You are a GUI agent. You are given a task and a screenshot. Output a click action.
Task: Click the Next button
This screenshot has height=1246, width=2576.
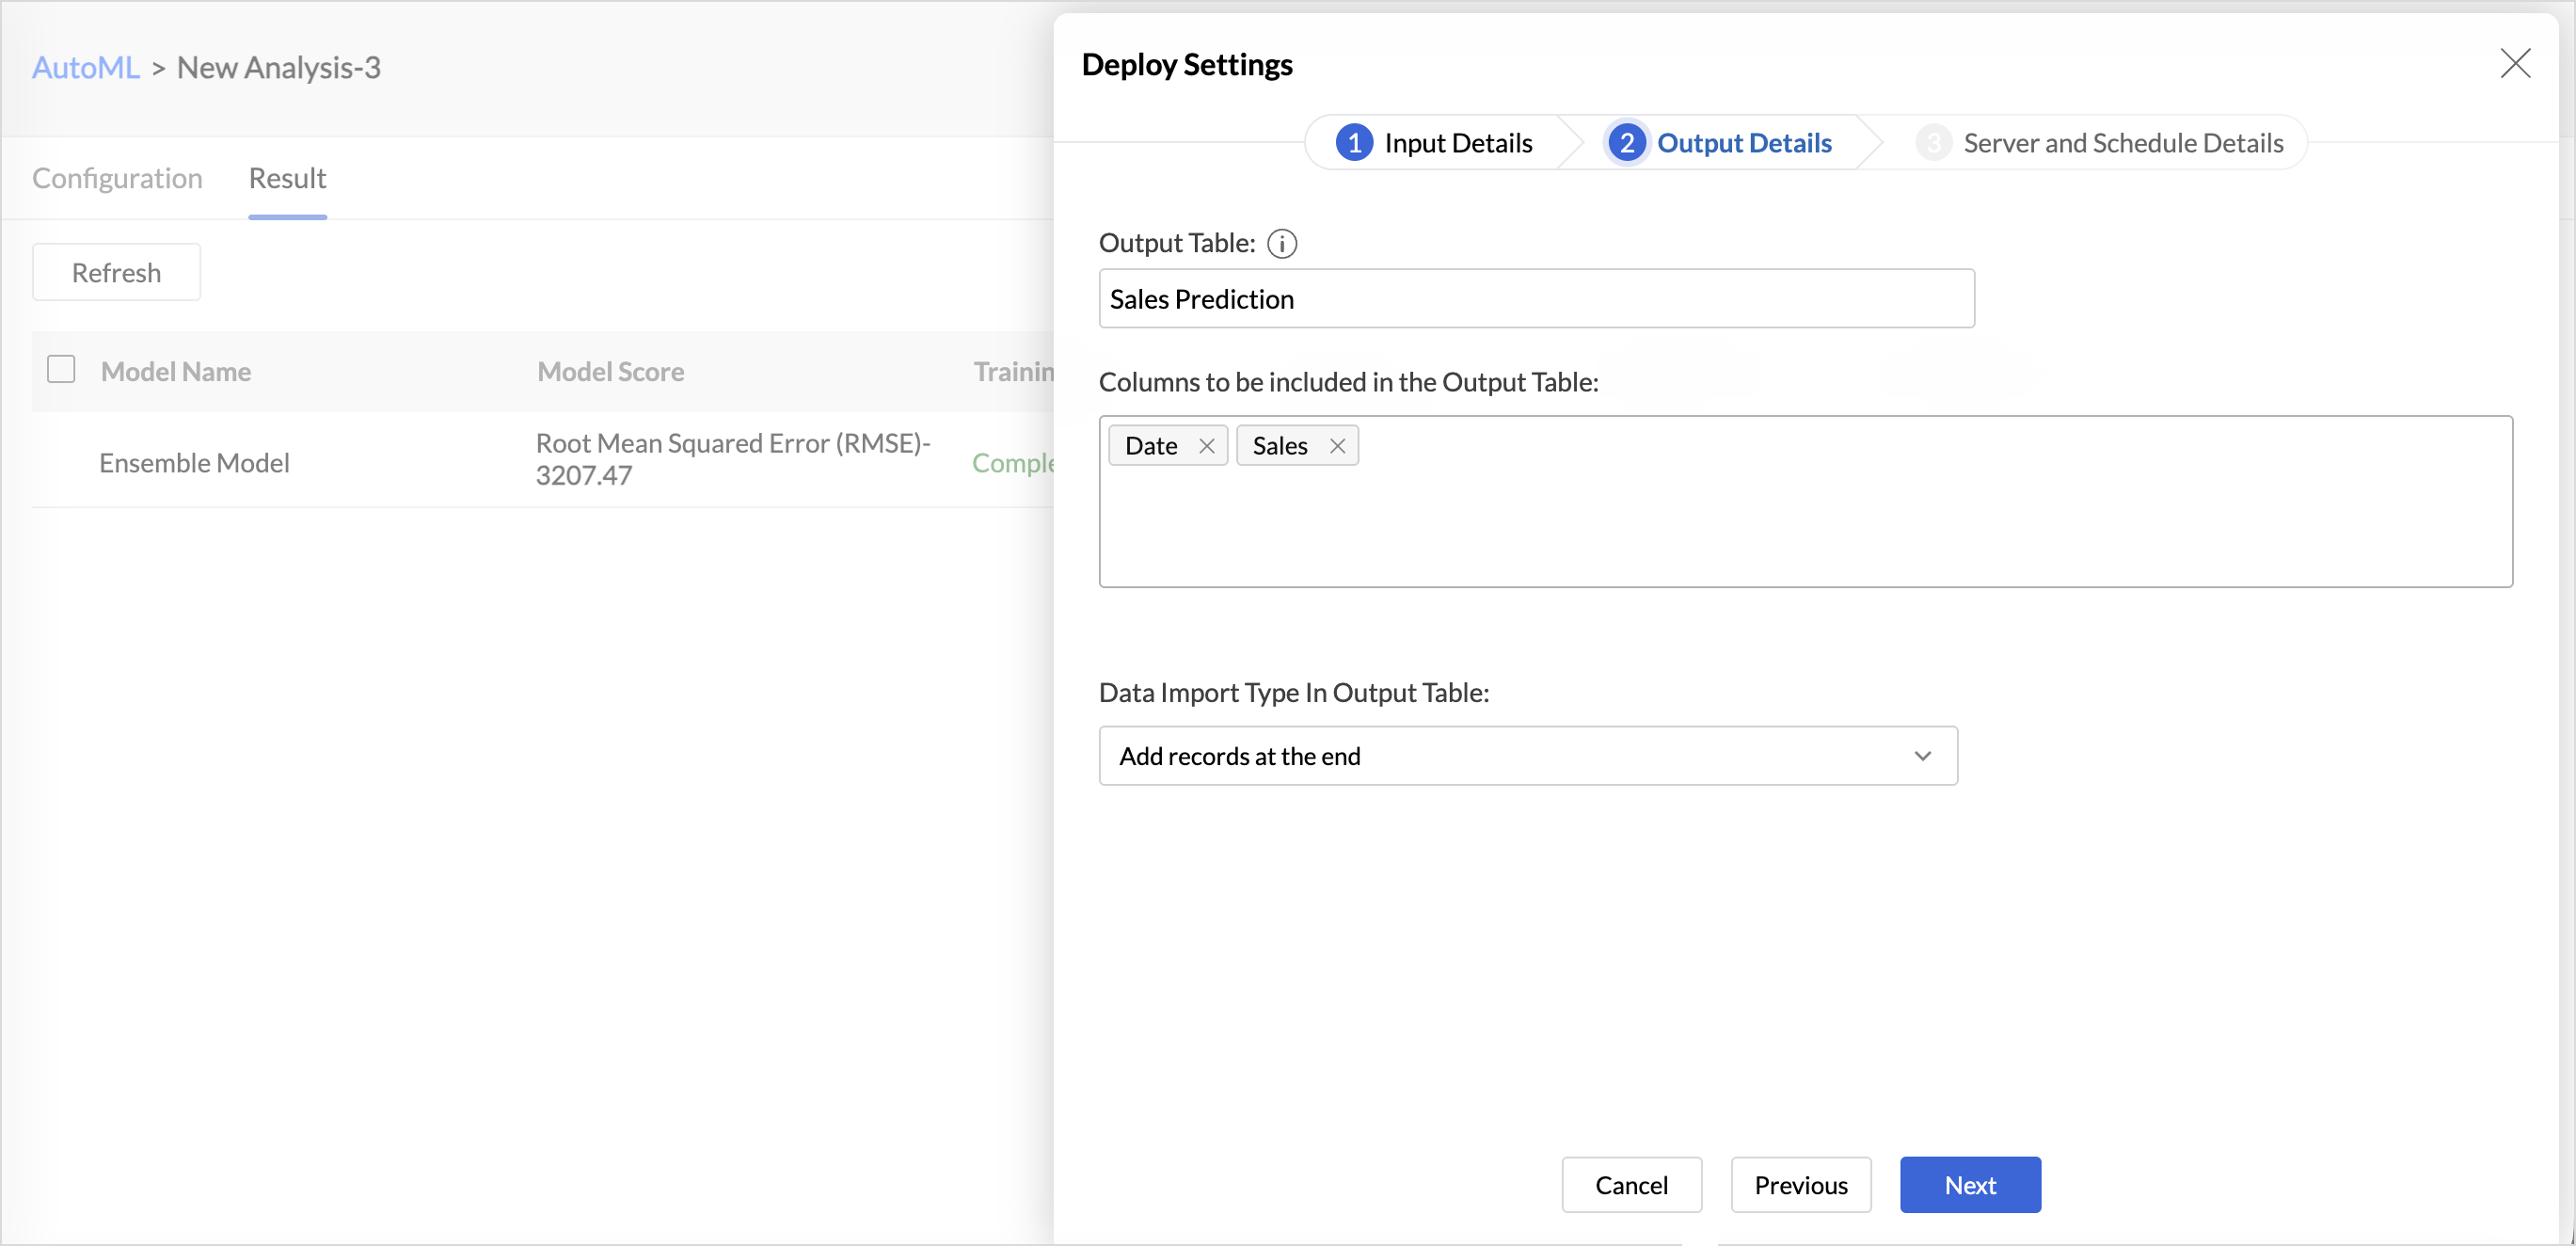point(1969,1185)
